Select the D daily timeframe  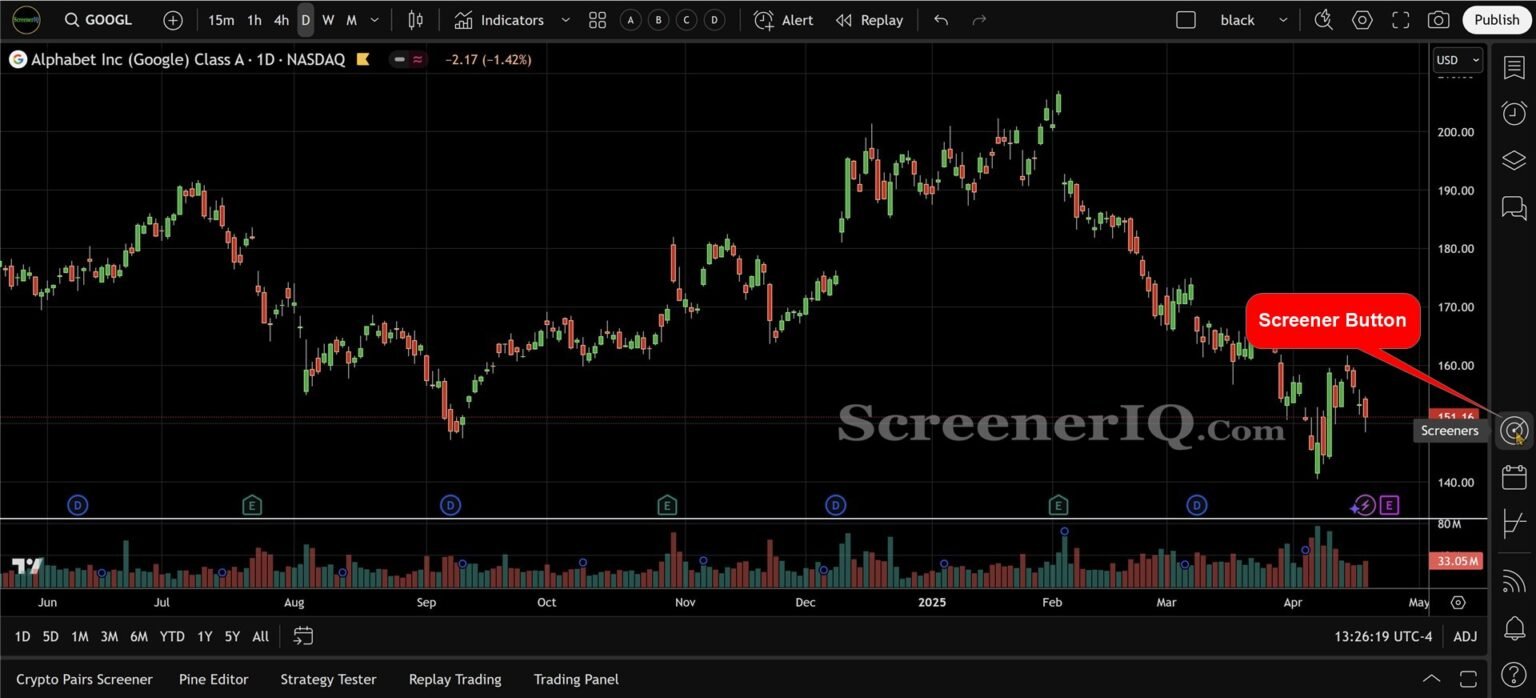(x=305, y=20)
